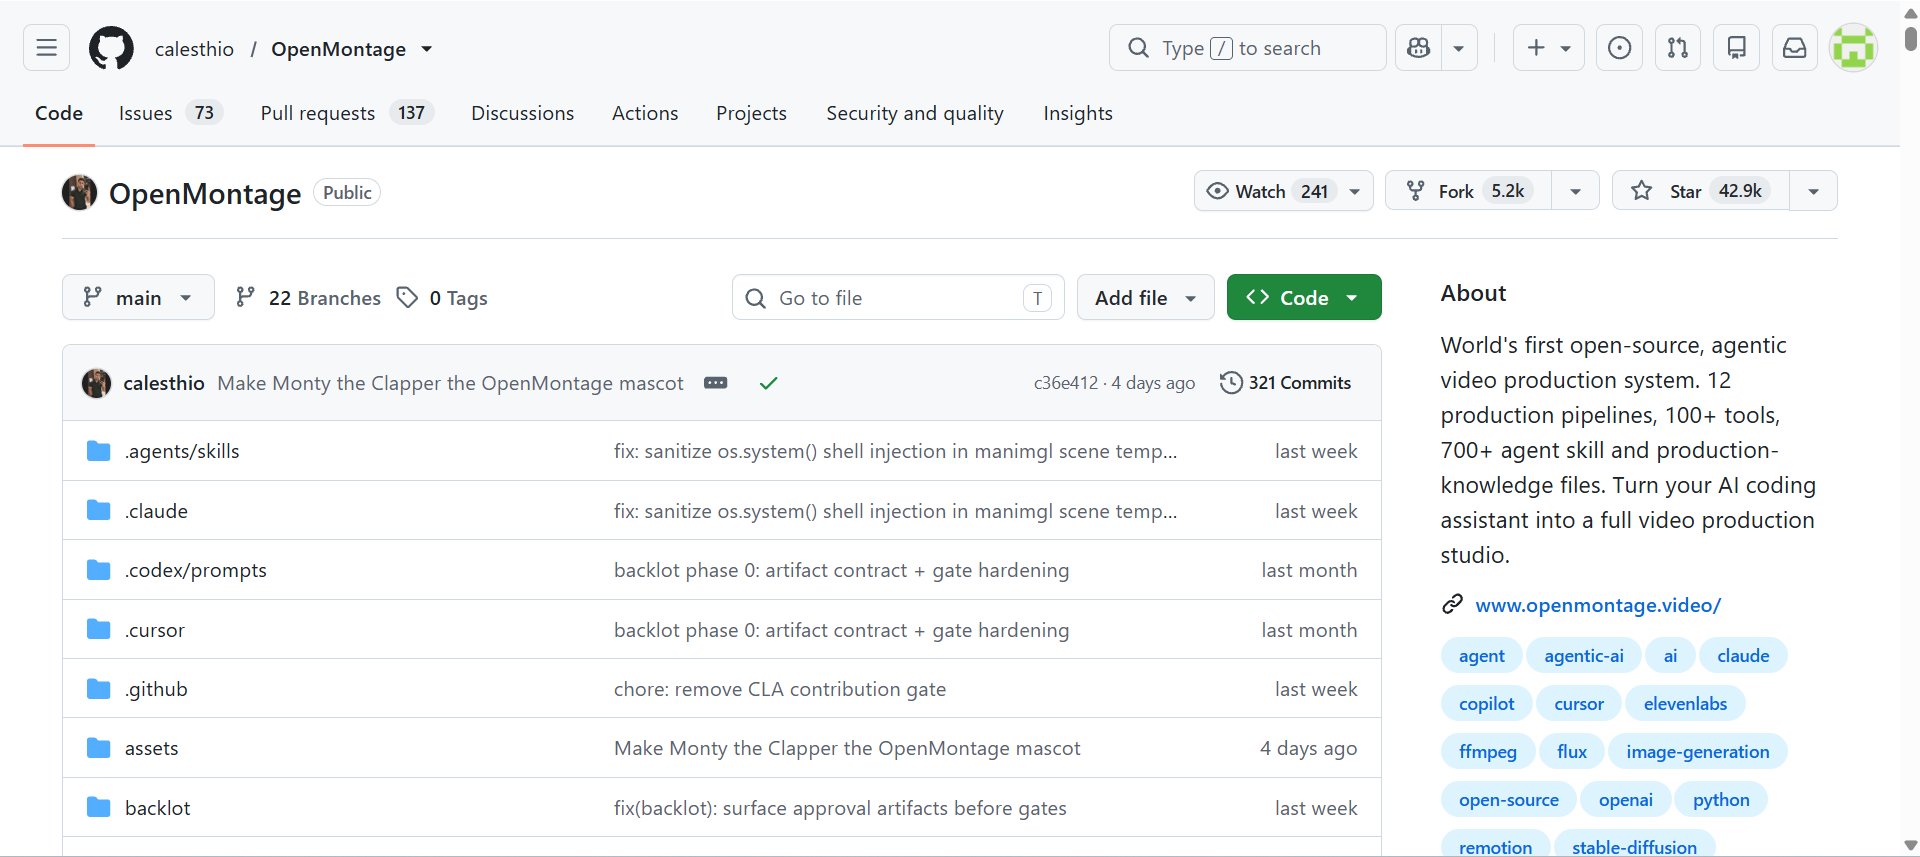Open the assets folder
Screen dimensions: 1920x857
pyautogui.click(x=151, y=748)
